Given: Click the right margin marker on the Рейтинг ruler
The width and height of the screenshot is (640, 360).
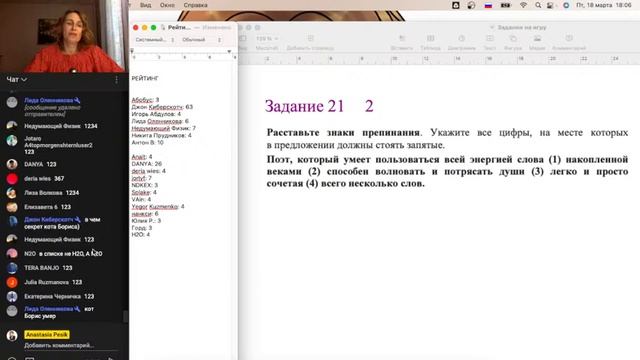Looking at the screenshot, I should pyautogui.click(x=229, y=51).
